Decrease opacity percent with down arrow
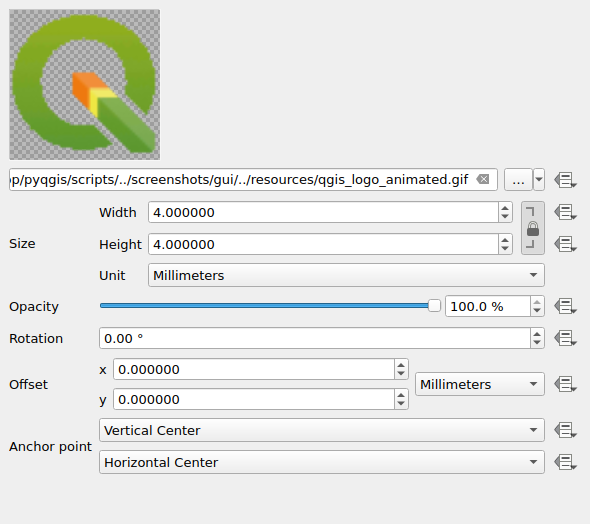The image size is (590, 524). (537, 311)
